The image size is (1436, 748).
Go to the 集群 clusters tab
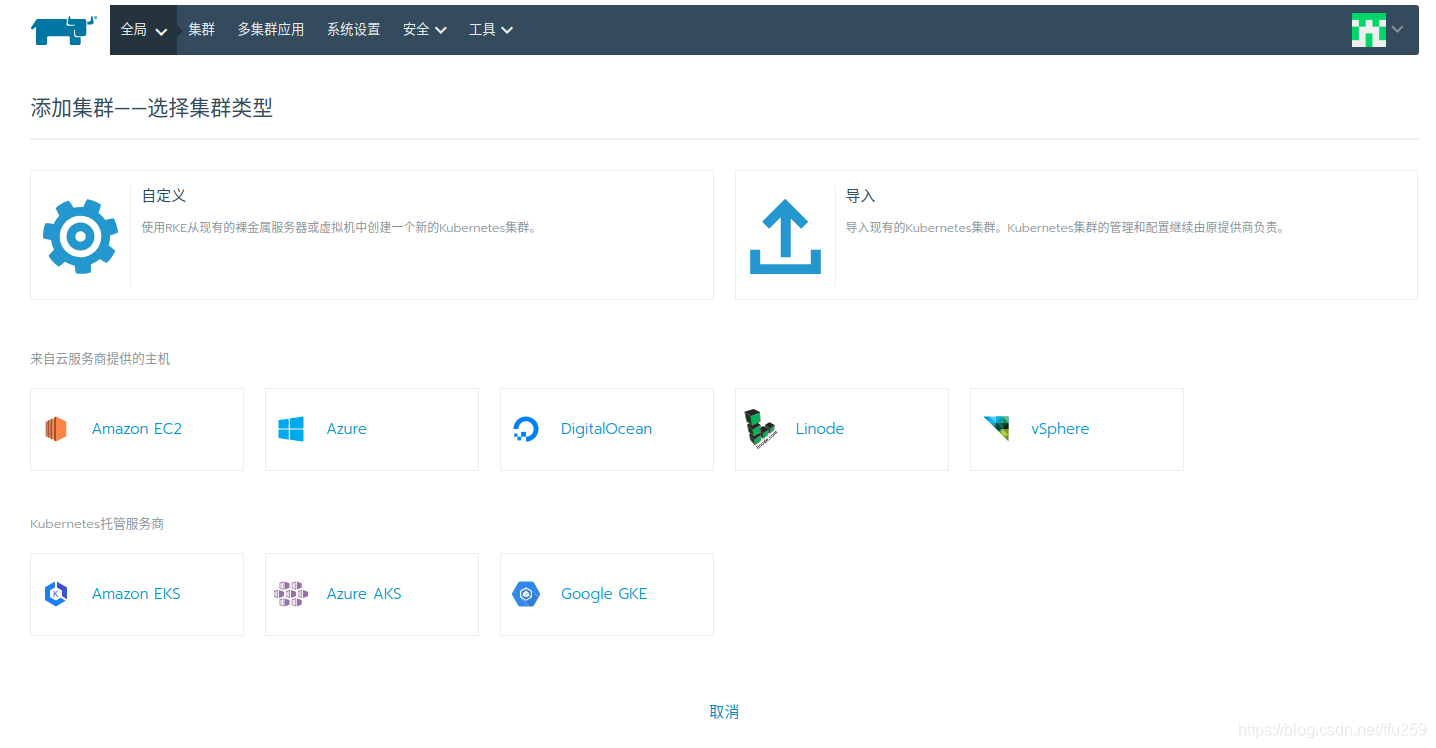pyautogui.click(x=202, y=30)
